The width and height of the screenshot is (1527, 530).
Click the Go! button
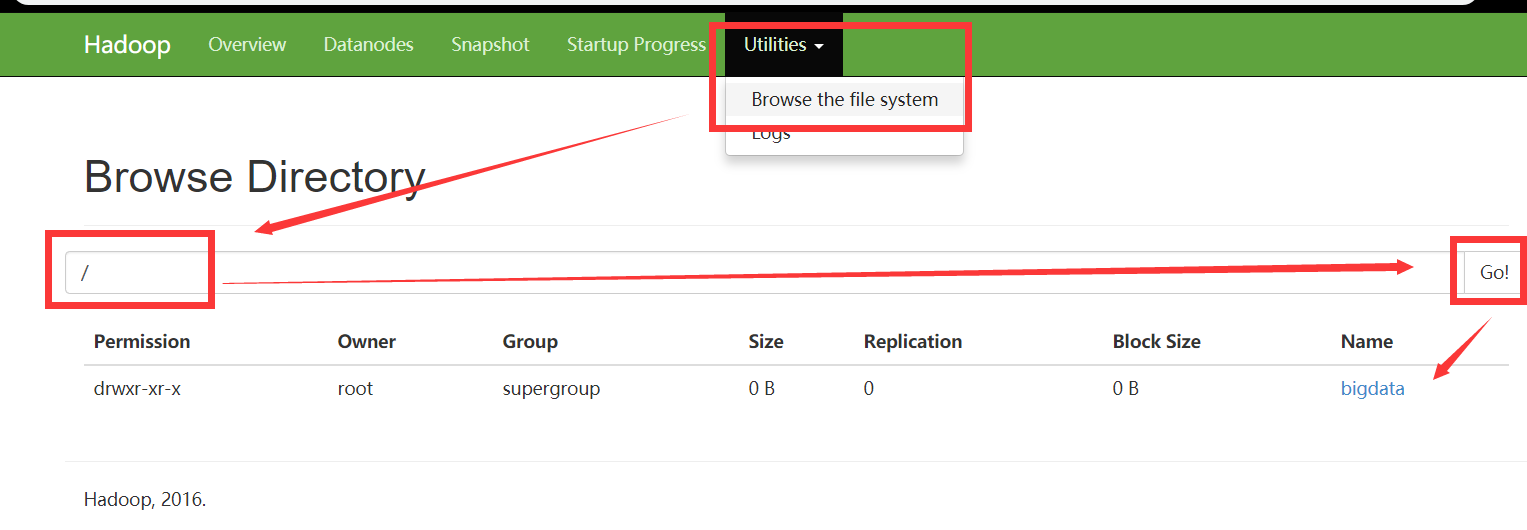[x=1494, y=272]
